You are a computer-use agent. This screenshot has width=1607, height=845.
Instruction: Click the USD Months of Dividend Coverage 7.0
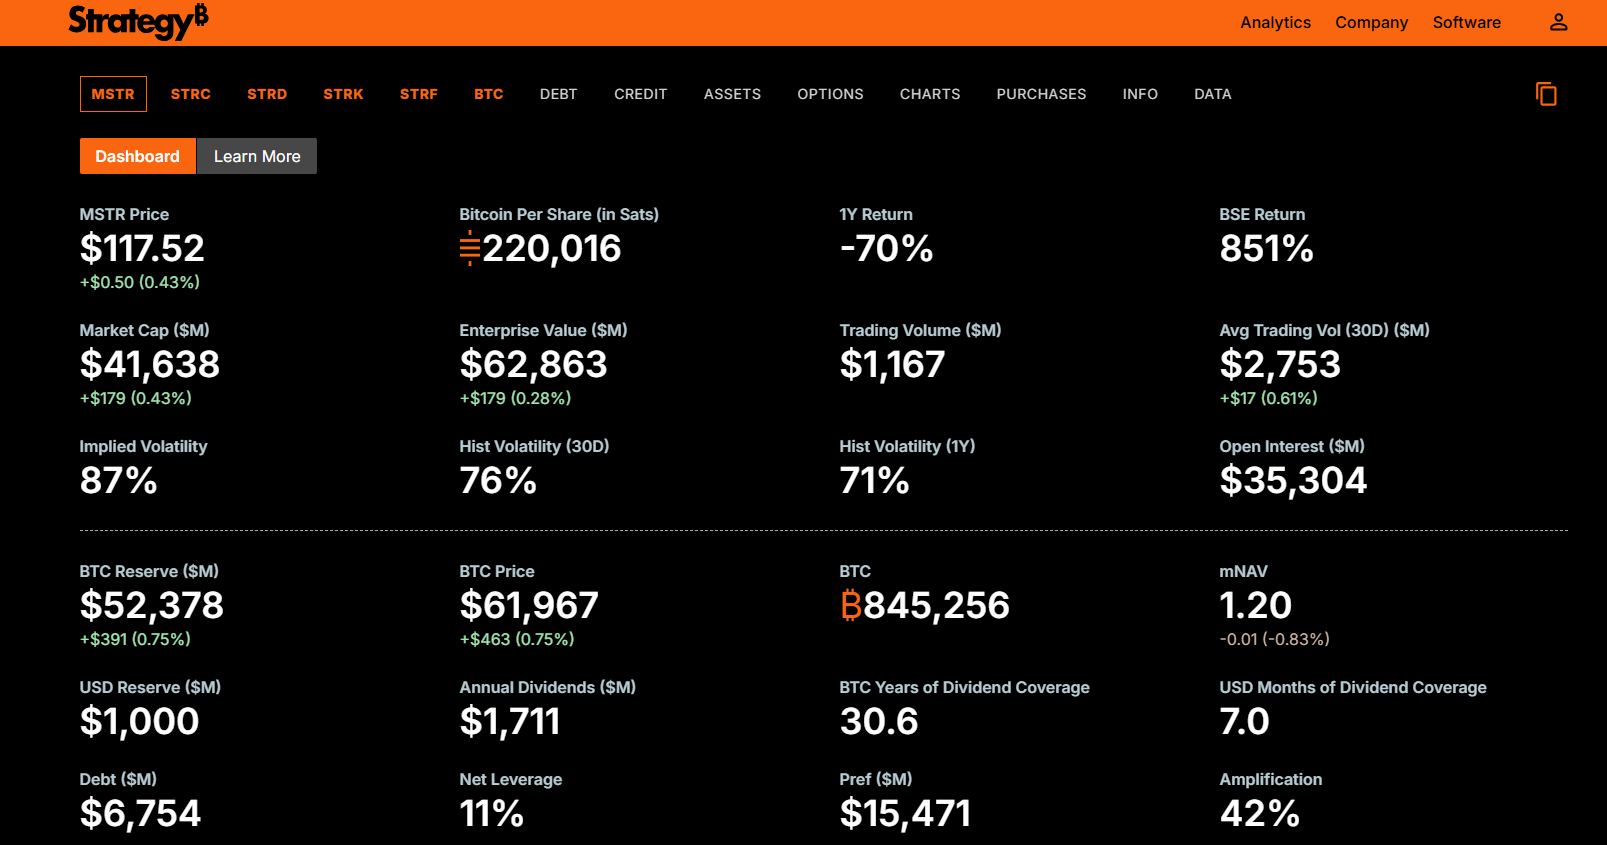1245,721
